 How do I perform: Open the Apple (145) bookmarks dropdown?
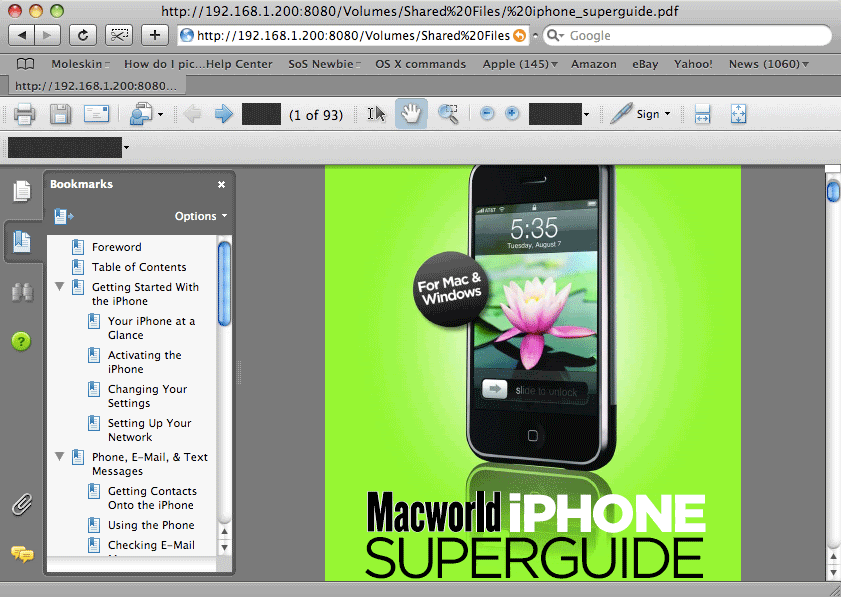[x=520, y=64]
